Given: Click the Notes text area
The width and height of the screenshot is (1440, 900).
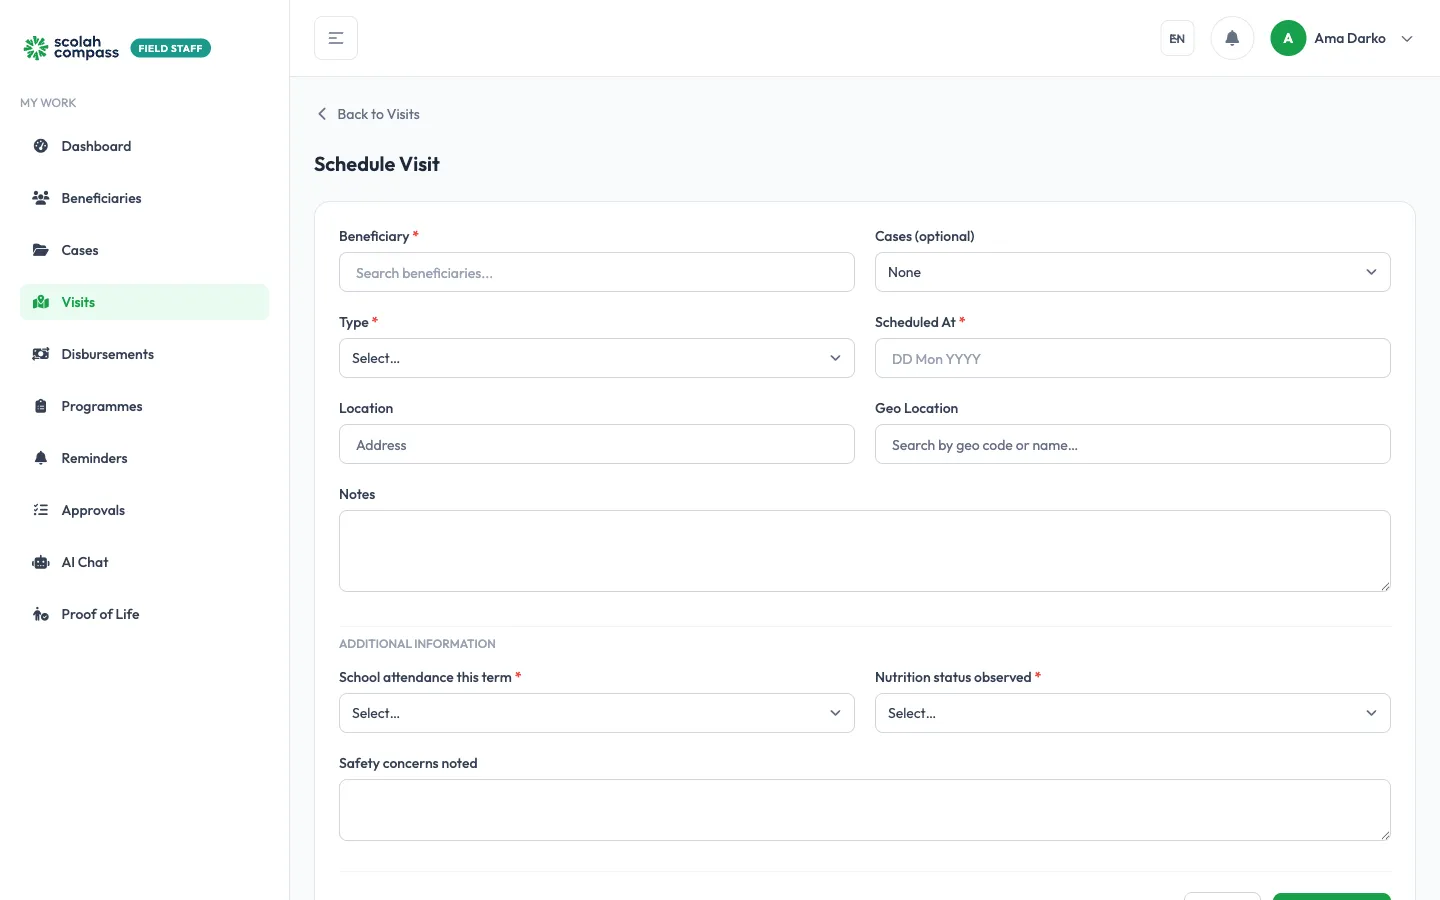Looking at the screenshot, I should click(x=864, y=551).
